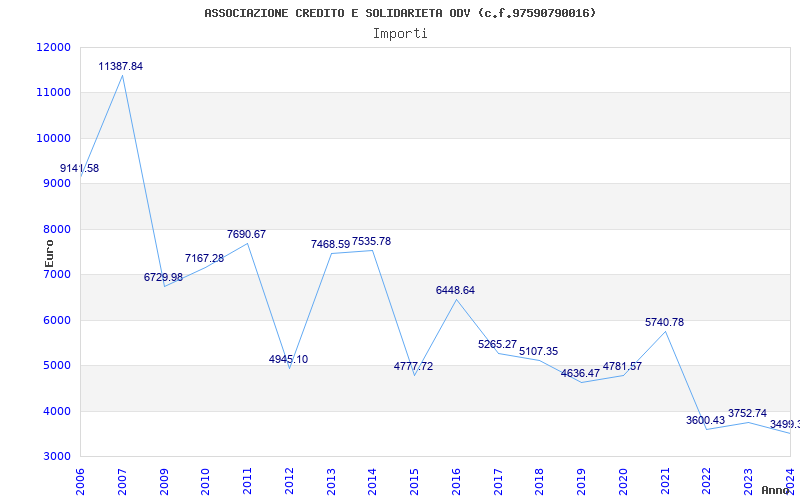
Task: Click the 2017 x-axis year label
Action: (x=498, y=482)
